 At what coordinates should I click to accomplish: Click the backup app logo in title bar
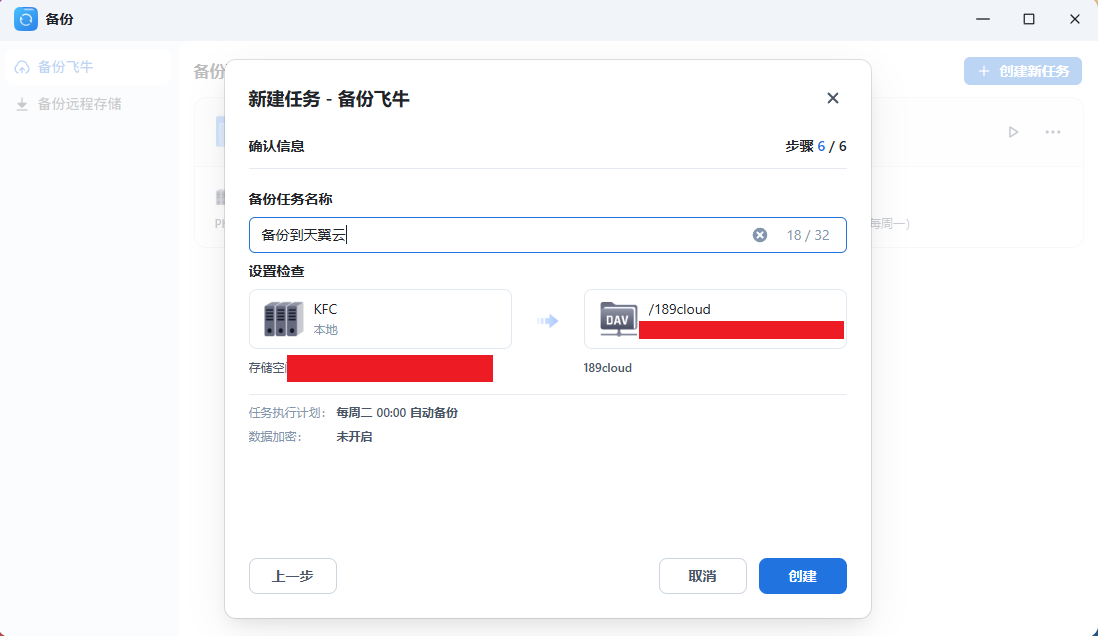pos(26,19)
